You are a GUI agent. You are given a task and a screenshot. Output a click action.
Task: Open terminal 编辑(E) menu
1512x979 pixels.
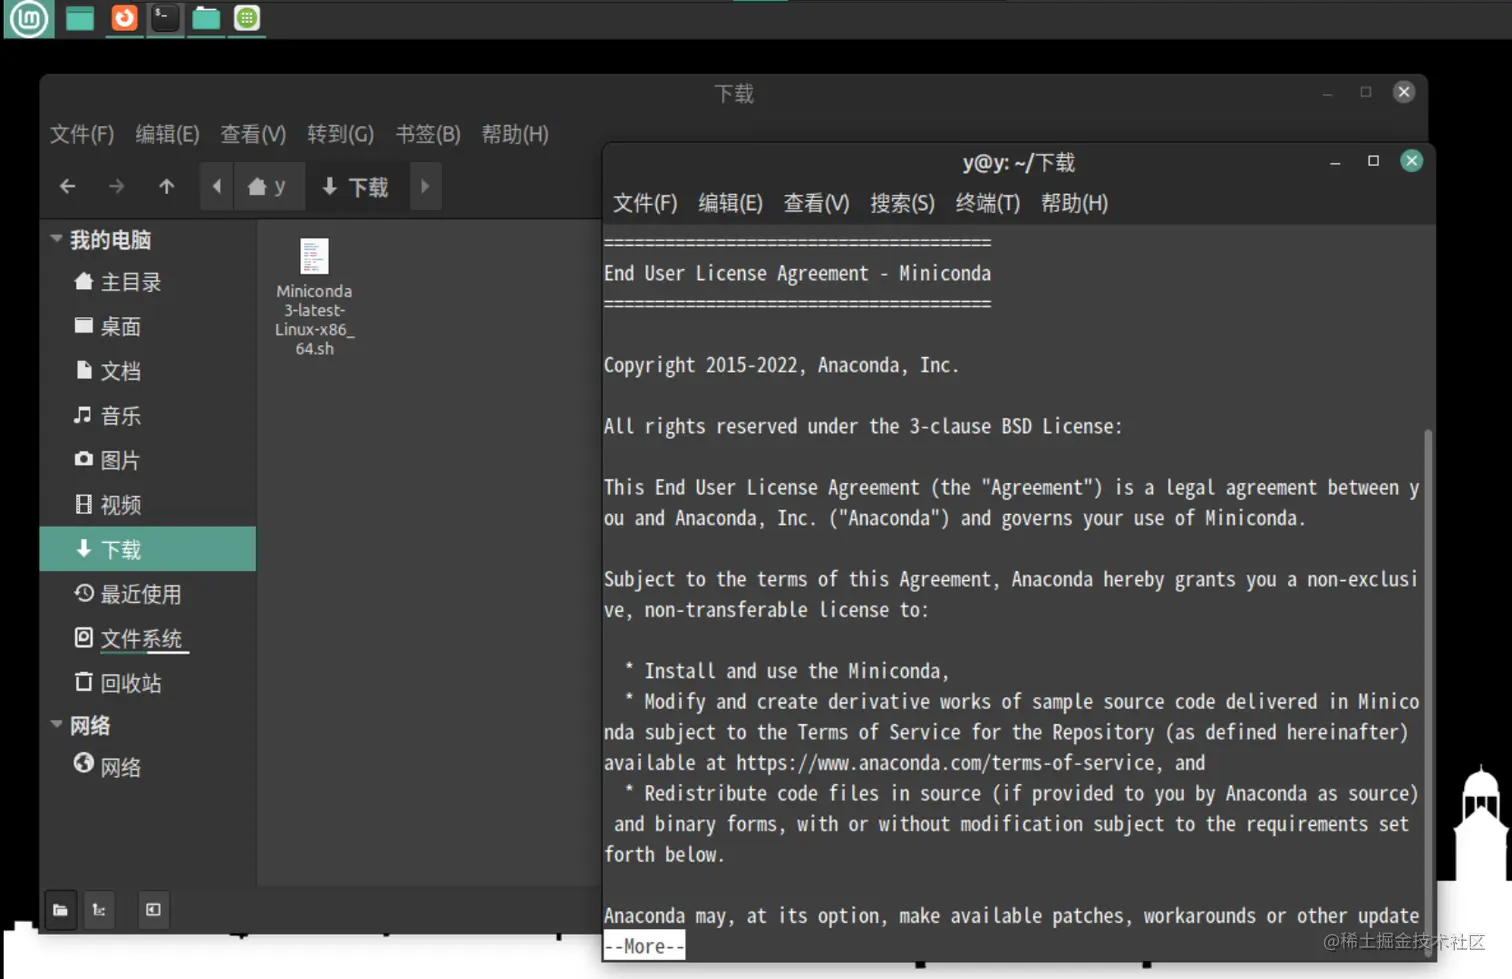[x=730, y=203]
